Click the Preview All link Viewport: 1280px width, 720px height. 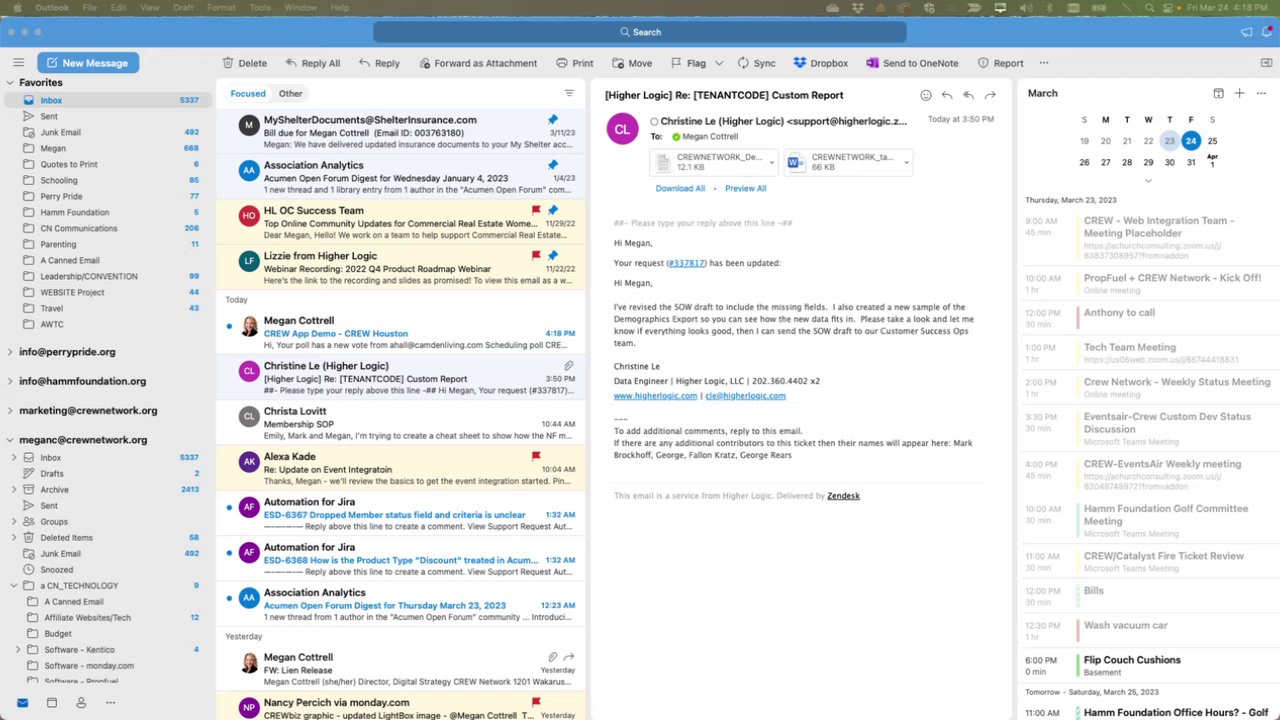(746, 188)
